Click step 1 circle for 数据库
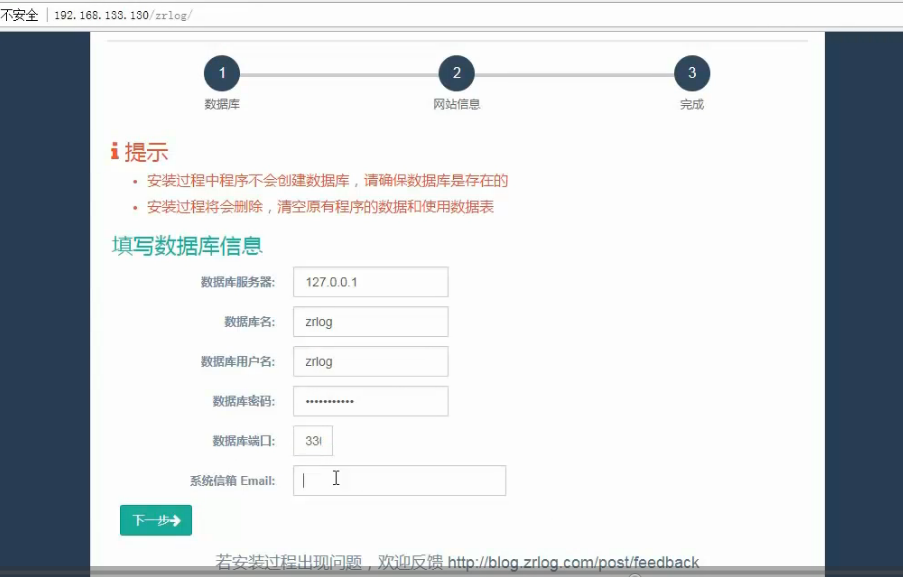This screenshot has width=903, height=577. pyautogui.click(x=222, y=73)
